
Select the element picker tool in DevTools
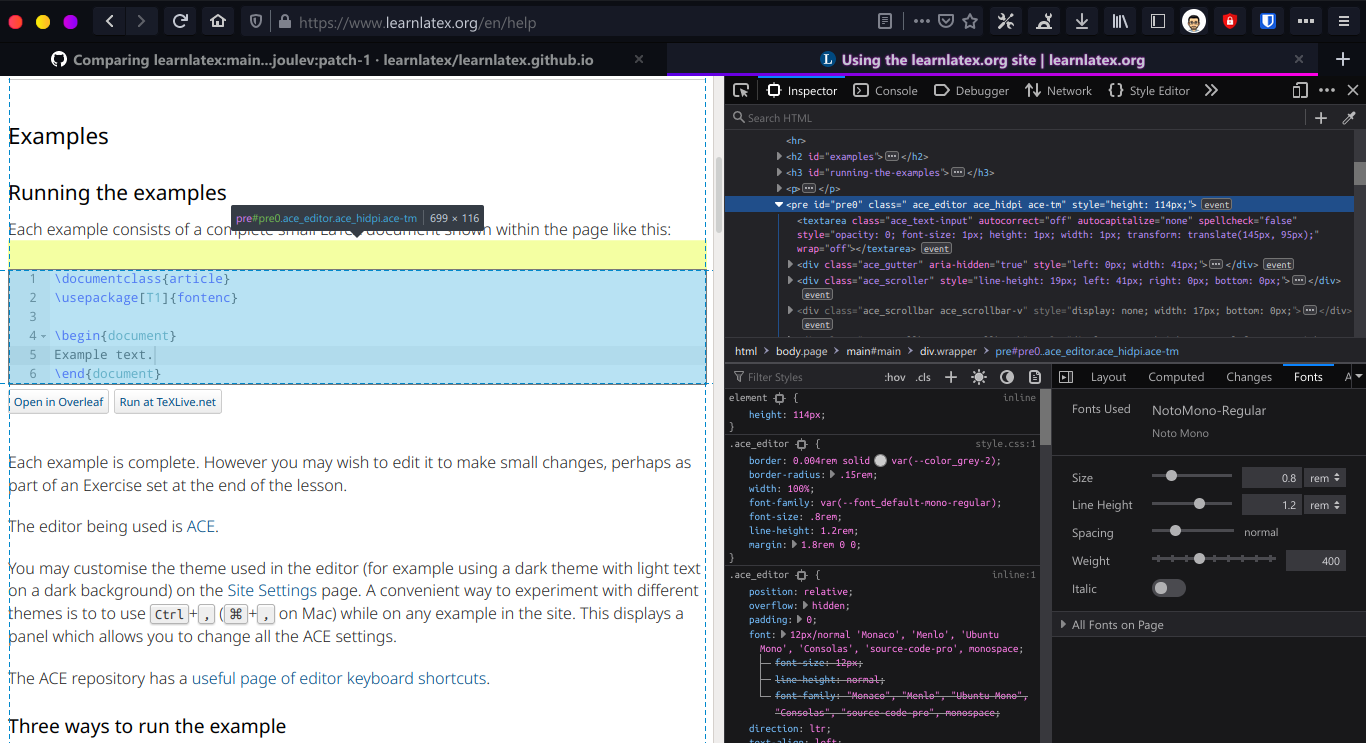(741, 90)
